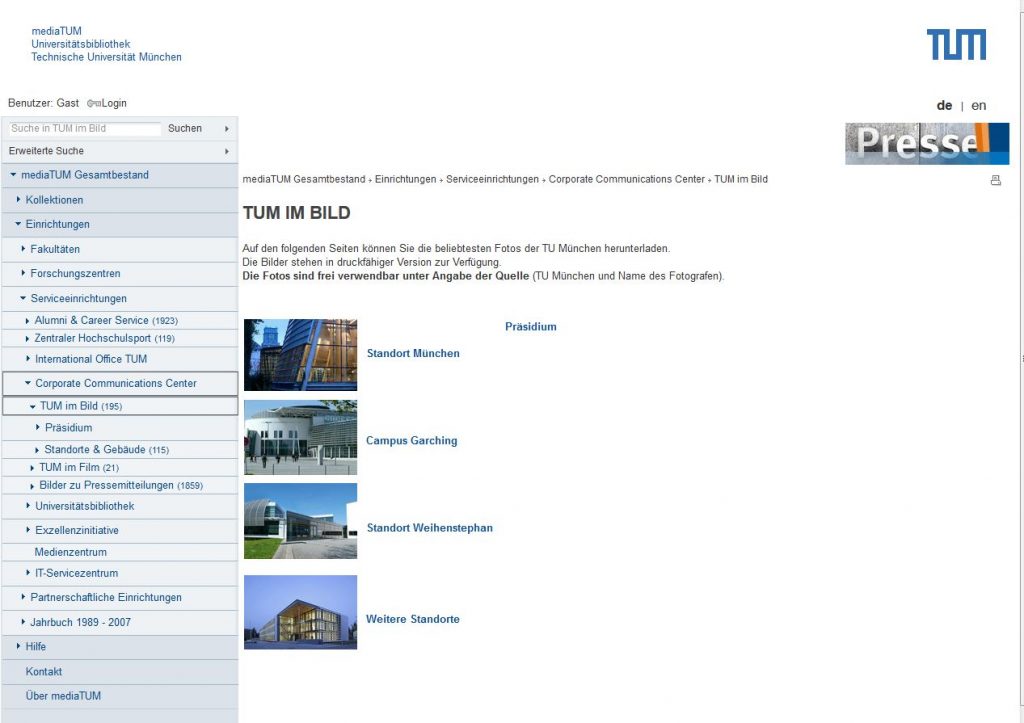The height and width of the screenshot is (723, 1024).
Task: Expand the Kollektionen node arrow
Action: pyautogui.click(x=18, y=199)
